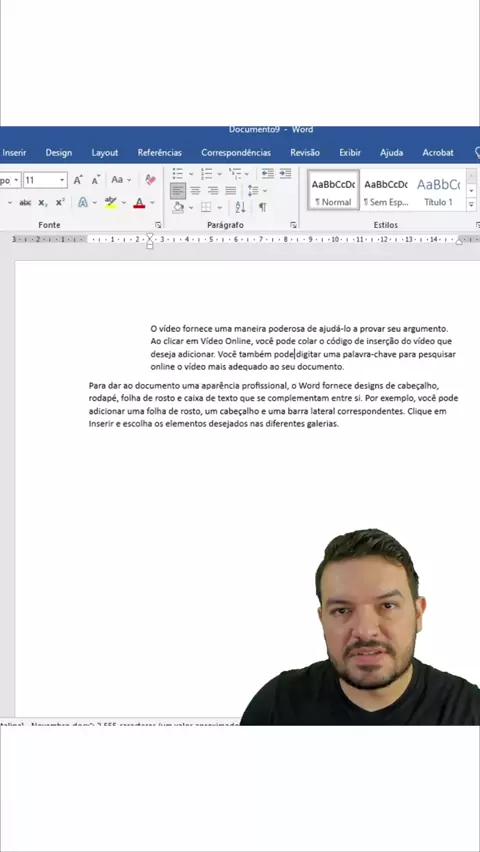
Task: Show the next row of the styles gallery
Action: click(471, 191)
